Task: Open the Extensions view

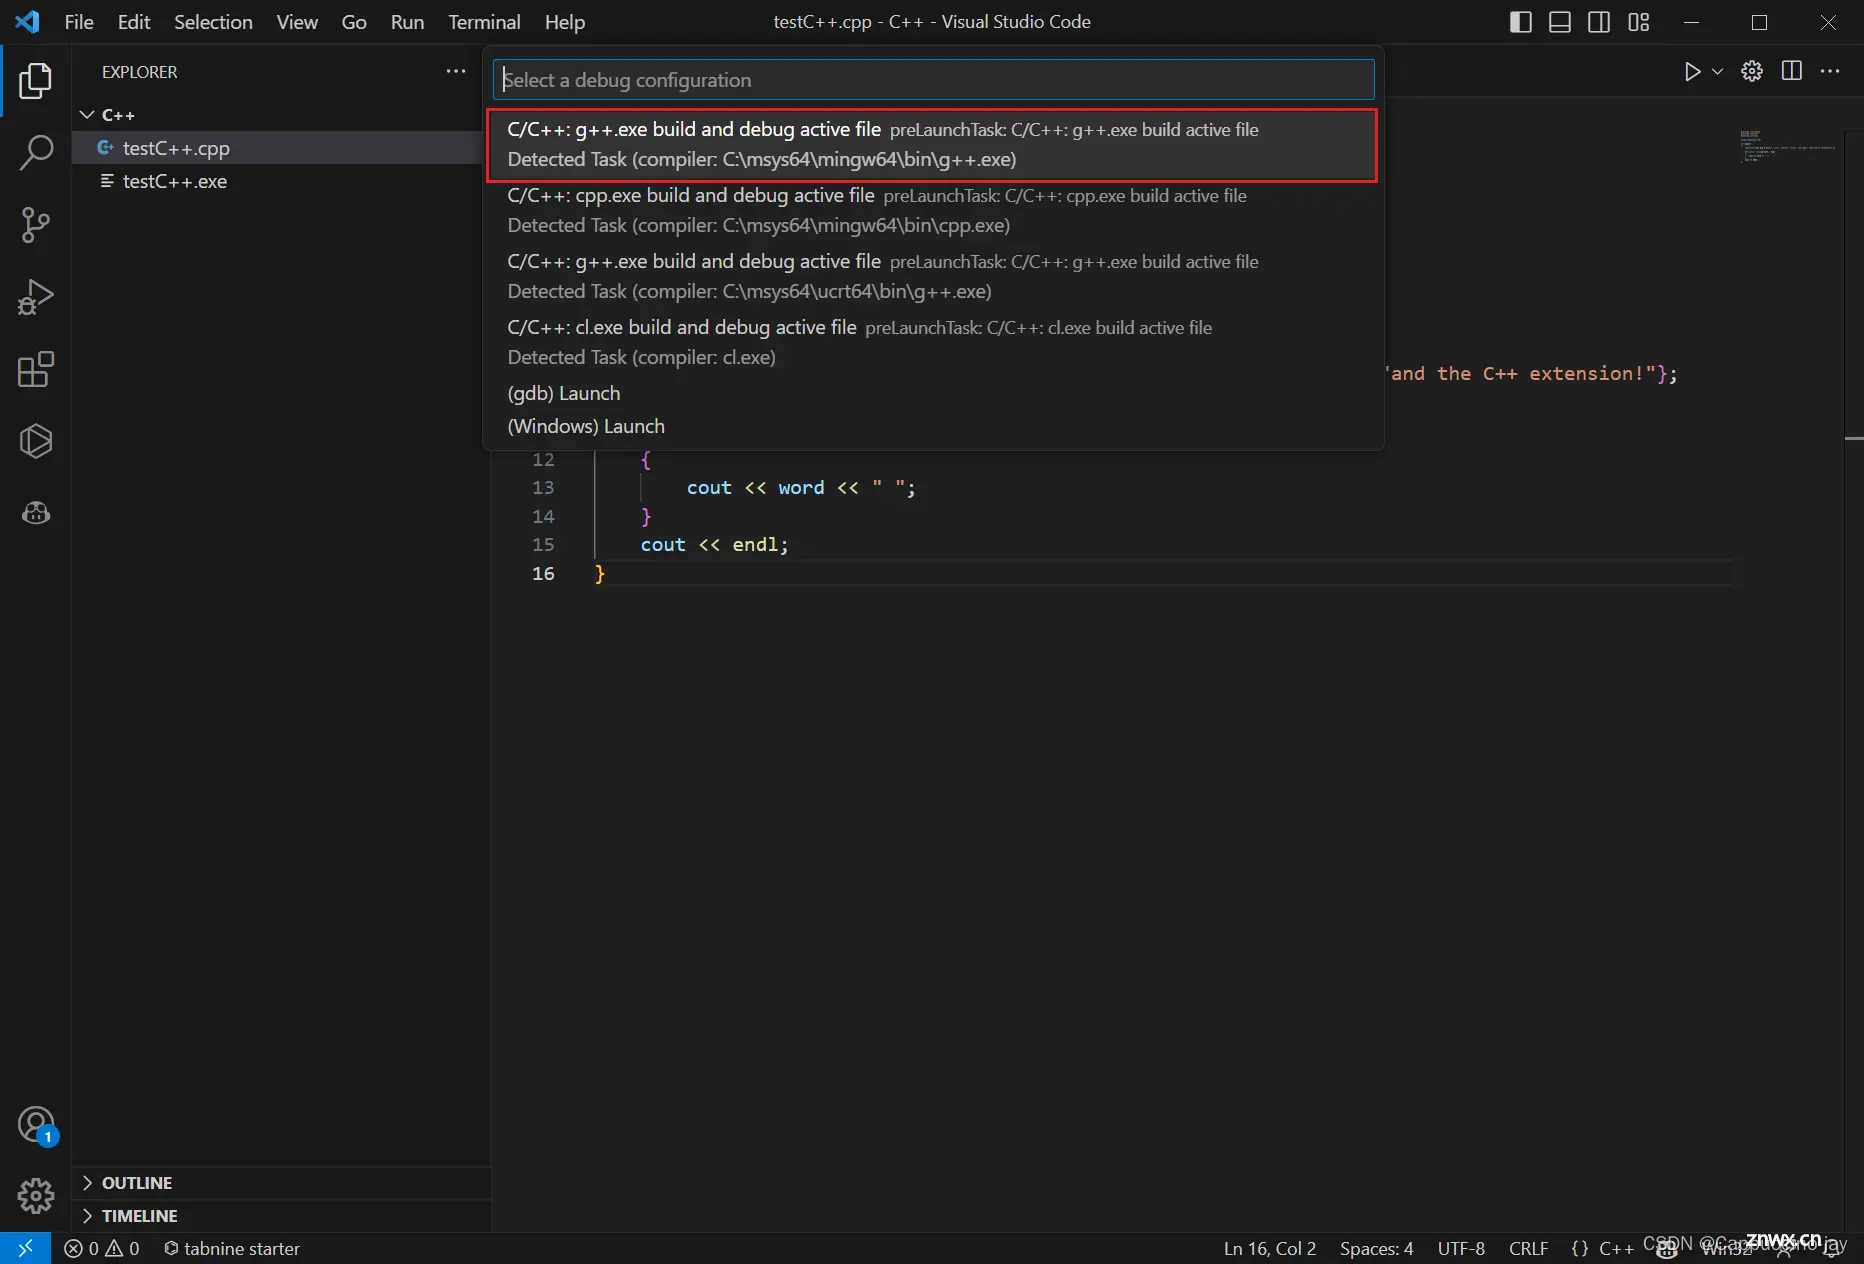Action: tap(36, 369)
